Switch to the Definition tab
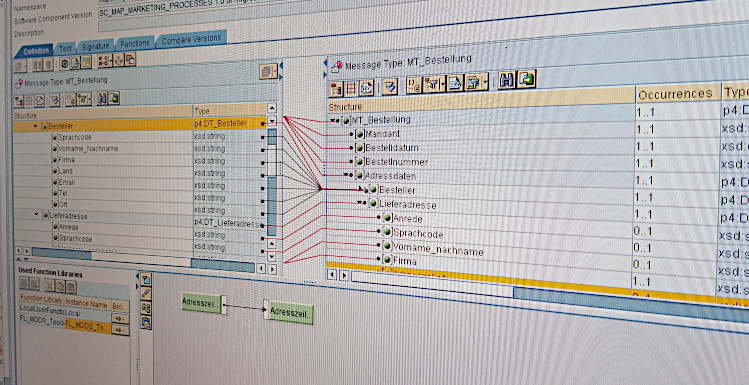 click(x=36, y=51)
